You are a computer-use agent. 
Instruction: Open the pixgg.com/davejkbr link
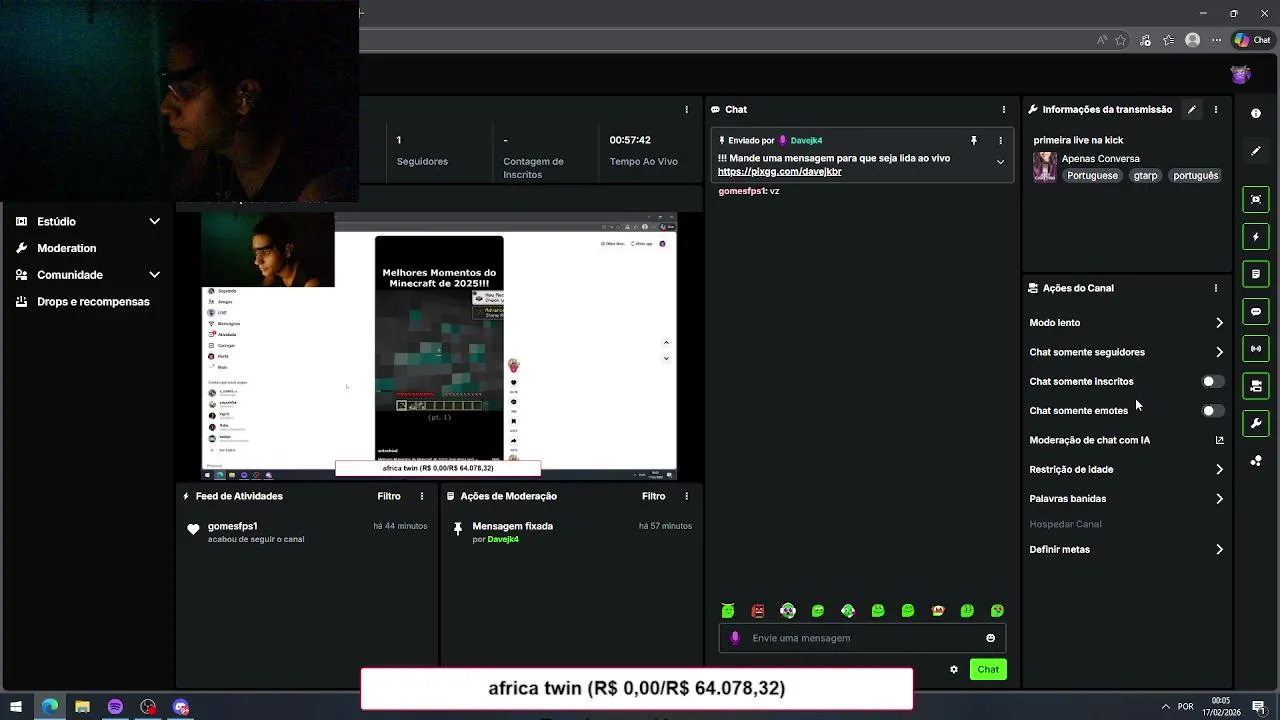tap(779, 172)
